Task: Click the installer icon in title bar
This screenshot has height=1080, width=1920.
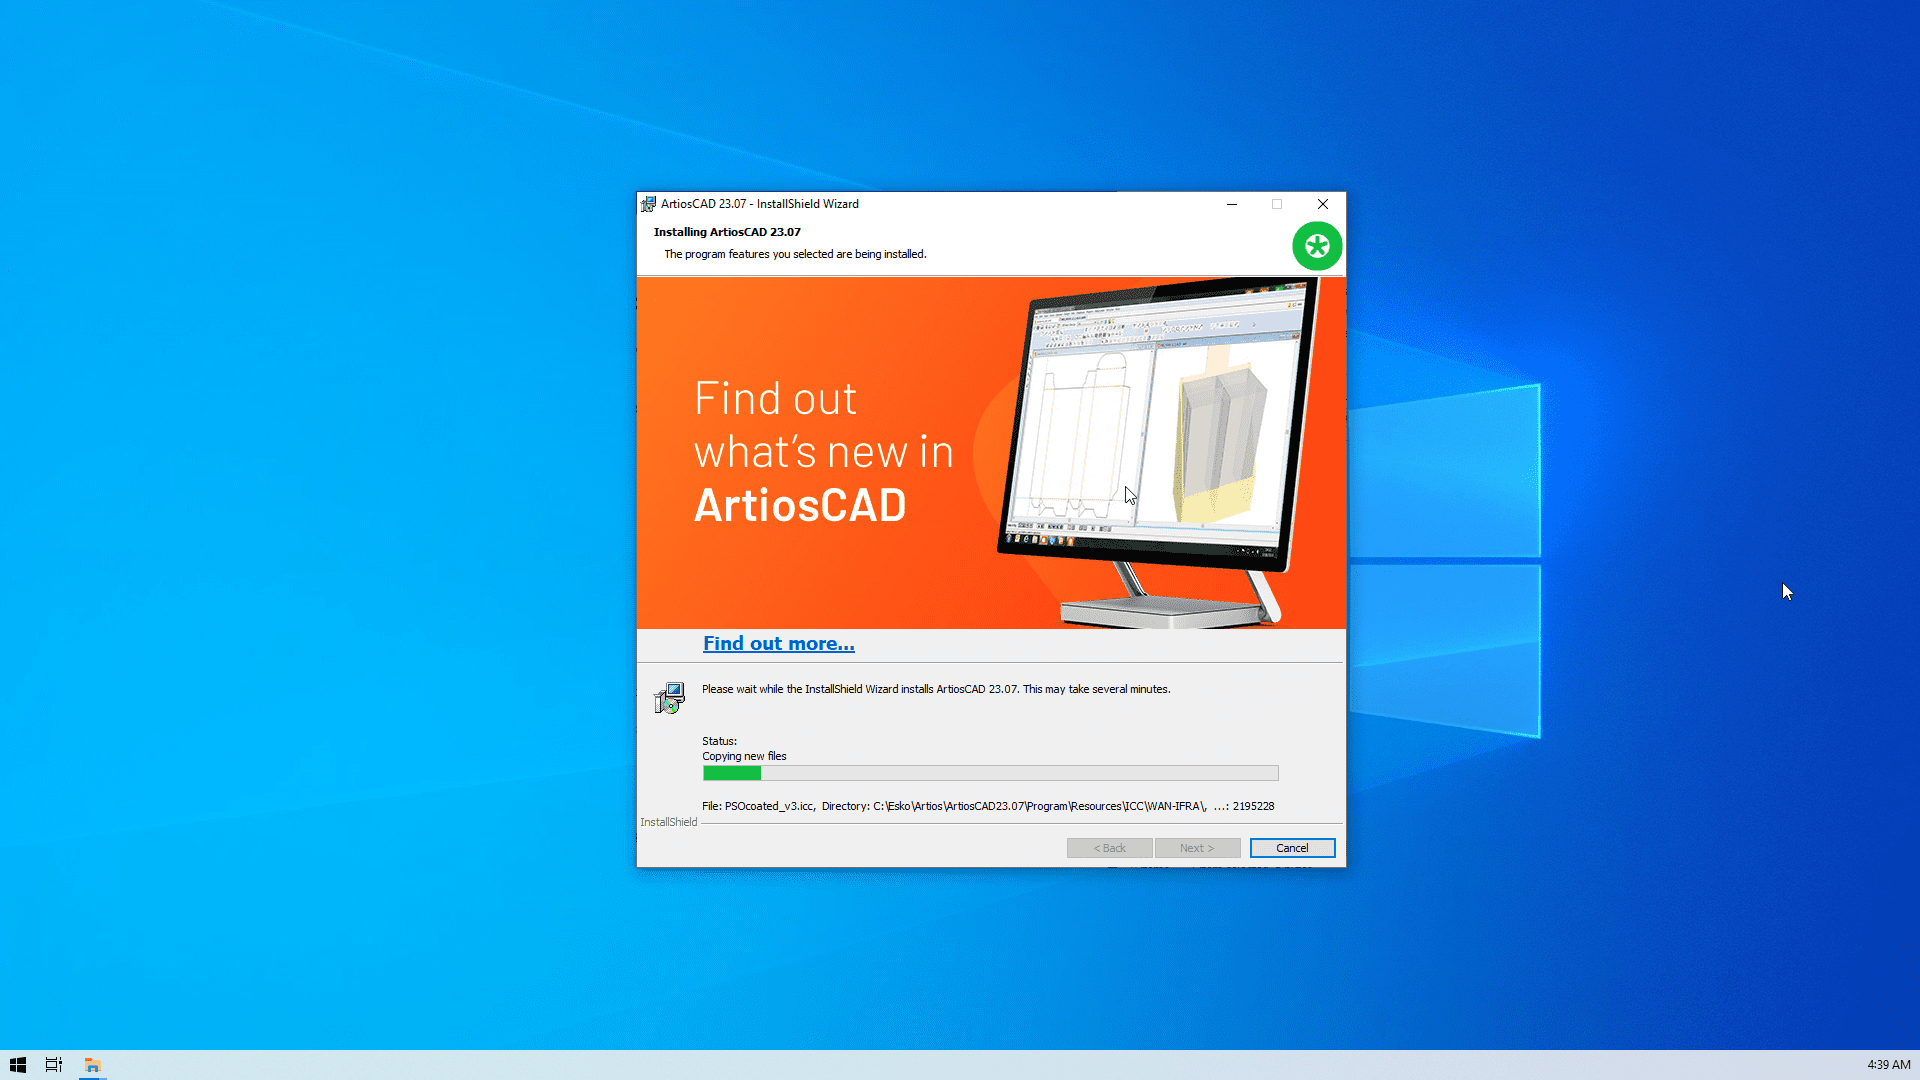Action: pyautogui.click(x=648, y=204)
